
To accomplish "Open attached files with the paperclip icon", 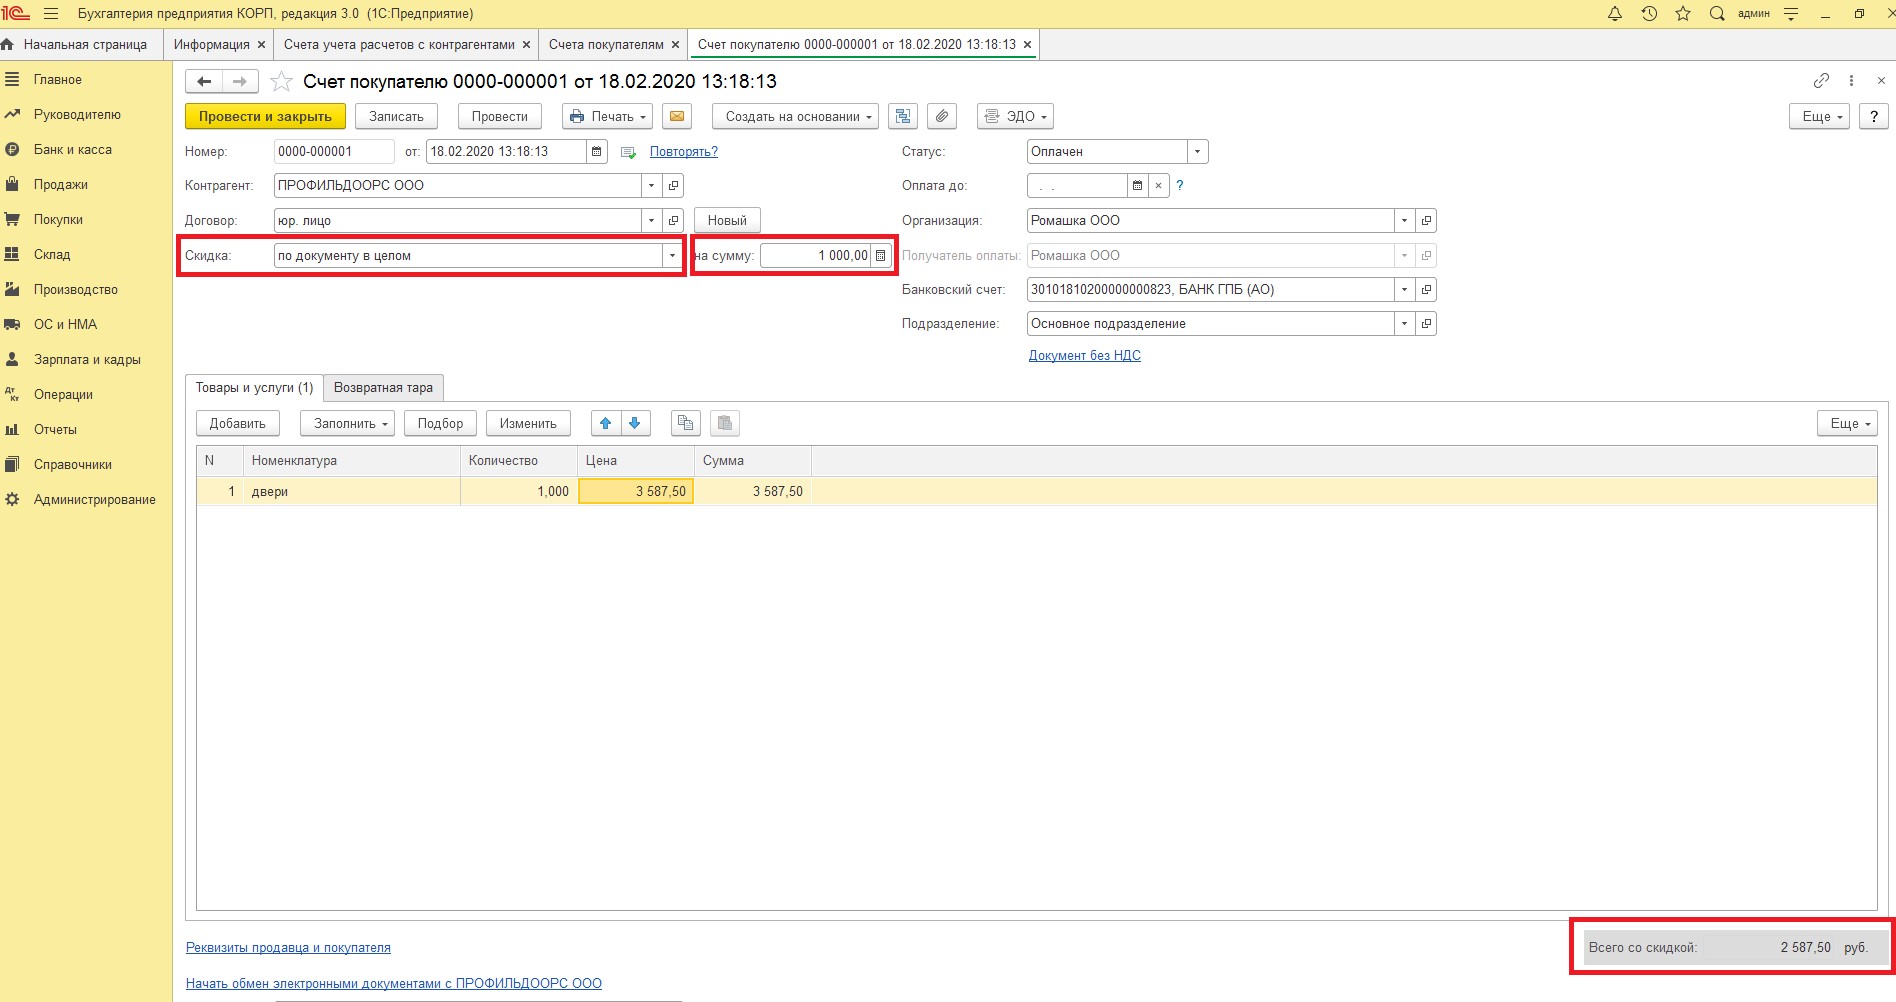I will pyautogui.click(x=941, y=116).
